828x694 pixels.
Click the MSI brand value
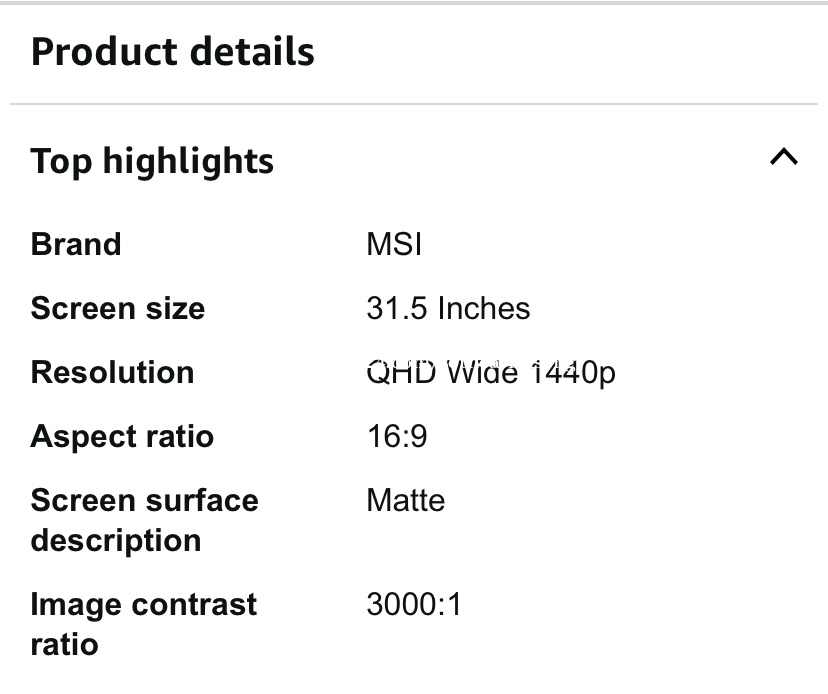coord(394,244)
